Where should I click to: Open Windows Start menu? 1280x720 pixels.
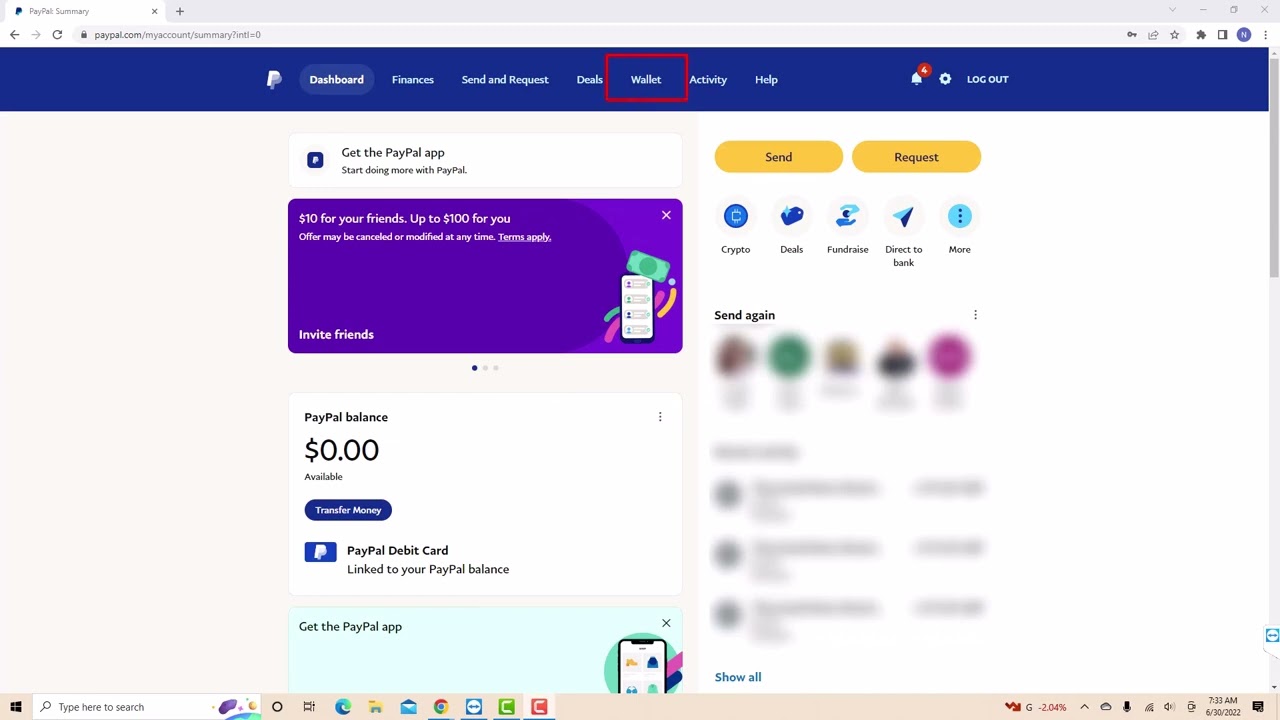point(16,707)
